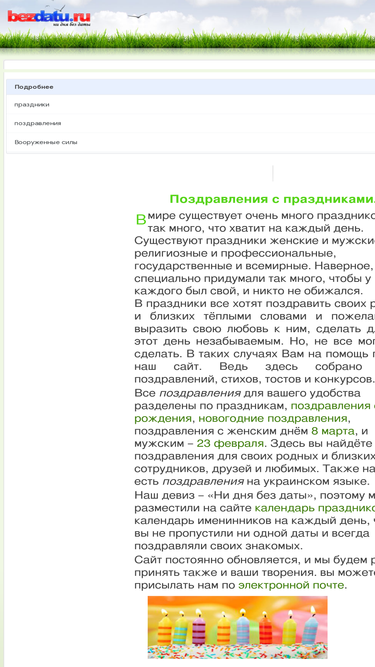Click the green drop cap letter В
This screenshot has width=375, height=667.
pyautogui.click(x=141, y=220)
